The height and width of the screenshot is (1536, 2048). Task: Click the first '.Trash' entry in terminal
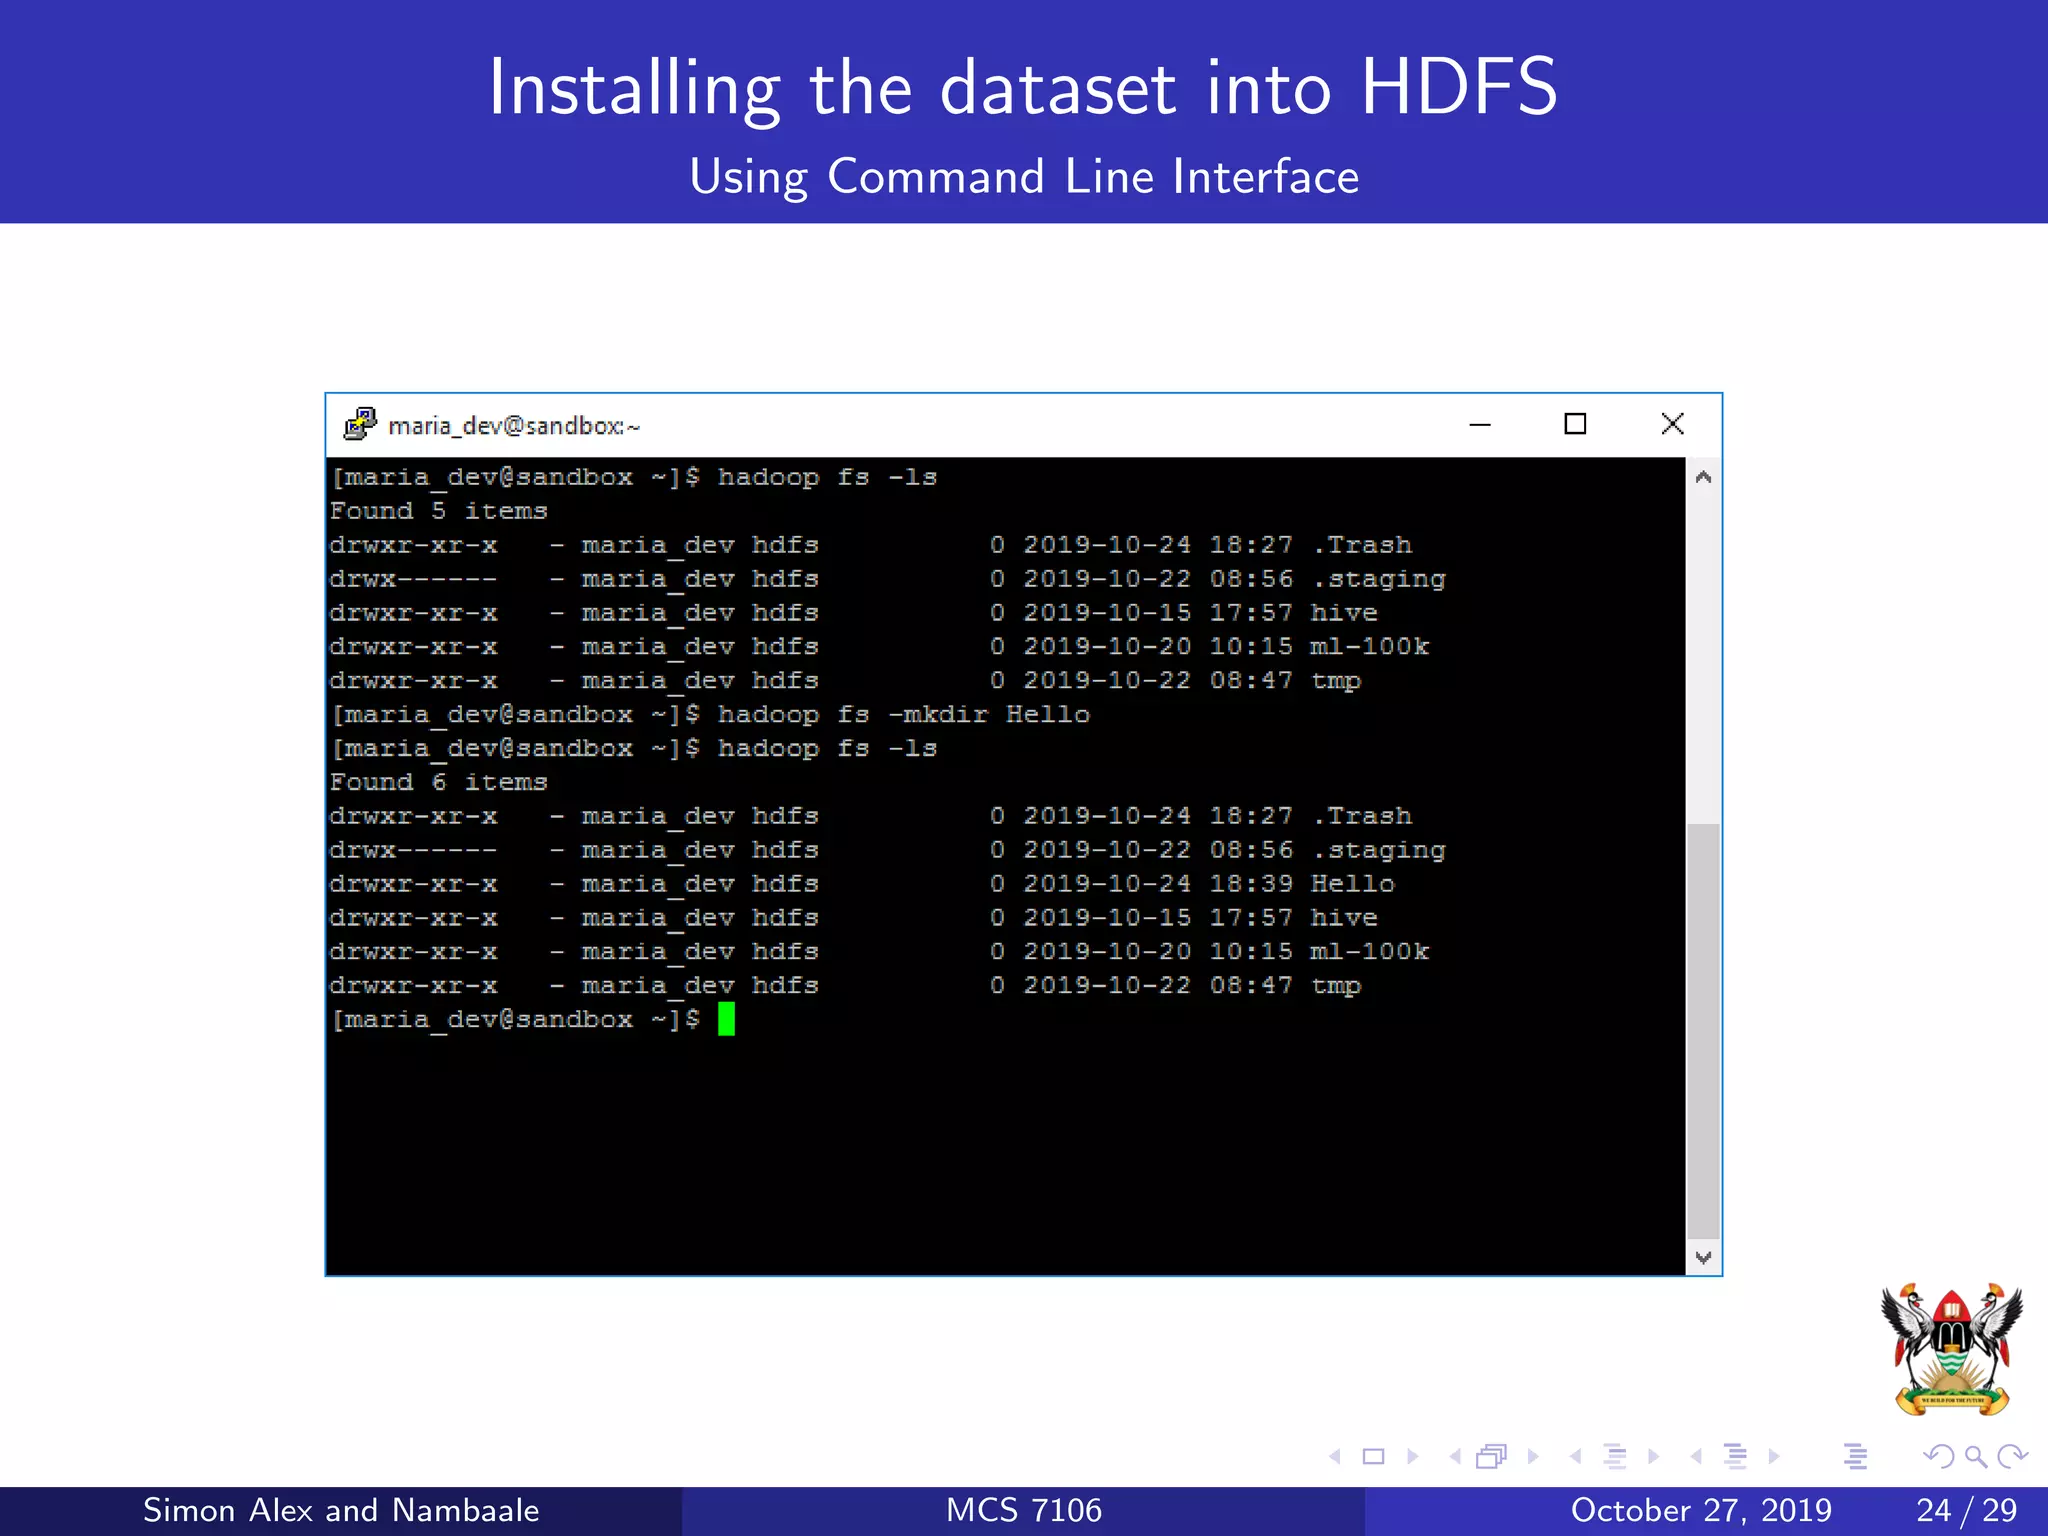[x=1362, y=545]
